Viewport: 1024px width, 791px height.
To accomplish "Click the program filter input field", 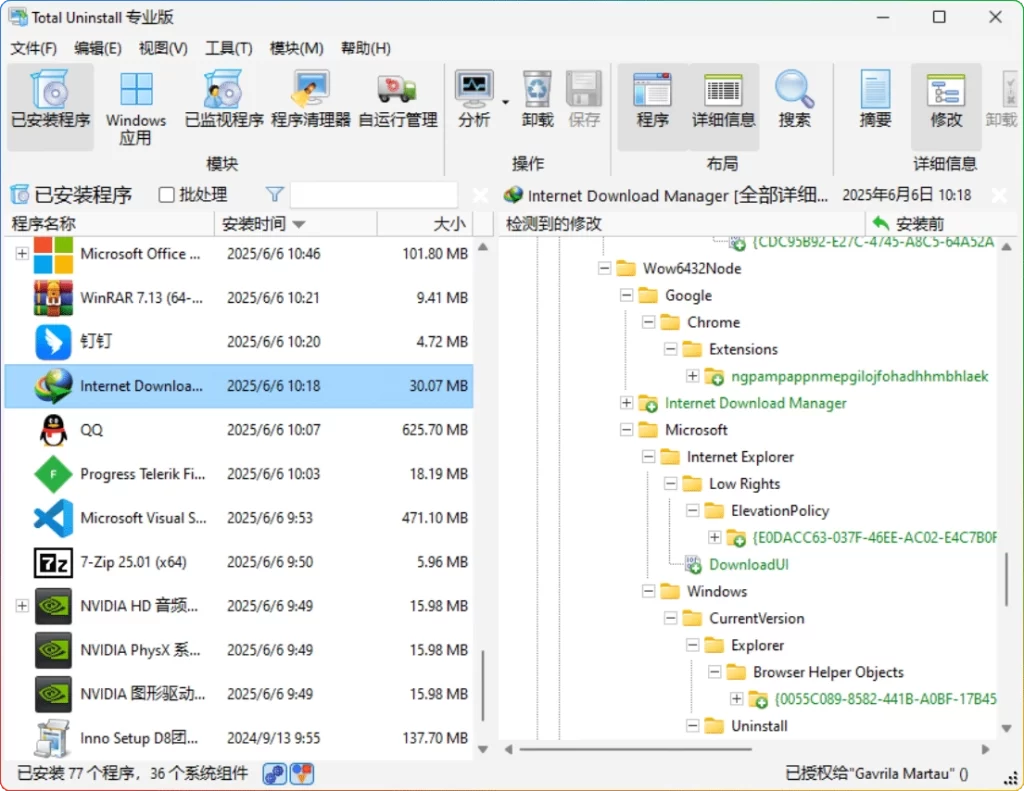I will pyautogui.click(x=374, y=194).
